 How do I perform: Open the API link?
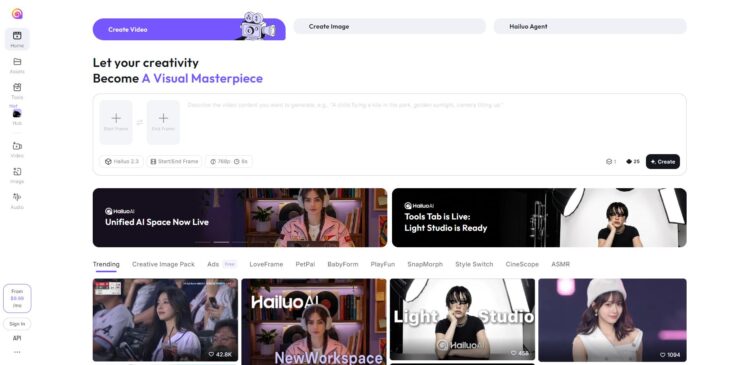[17, 338]
